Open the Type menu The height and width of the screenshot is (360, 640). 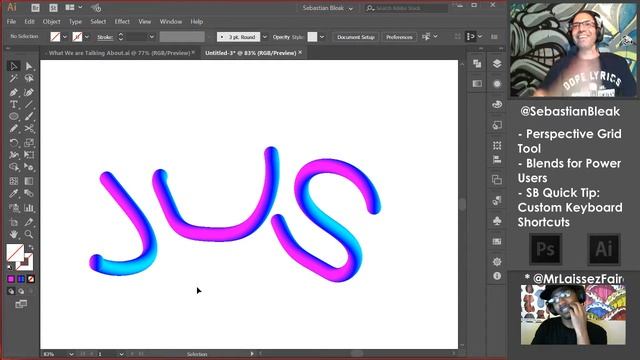click(75, 22)
